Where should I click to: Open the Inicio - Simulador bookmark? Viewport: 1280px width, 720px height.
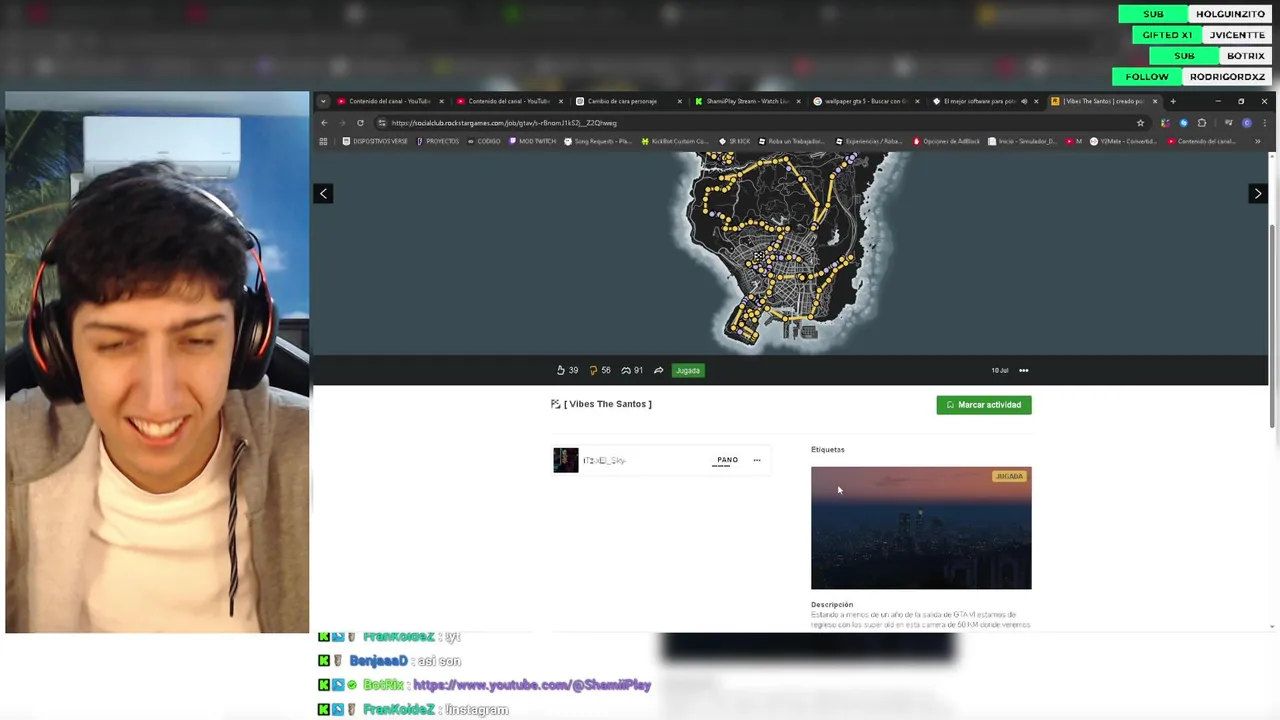1023,141
